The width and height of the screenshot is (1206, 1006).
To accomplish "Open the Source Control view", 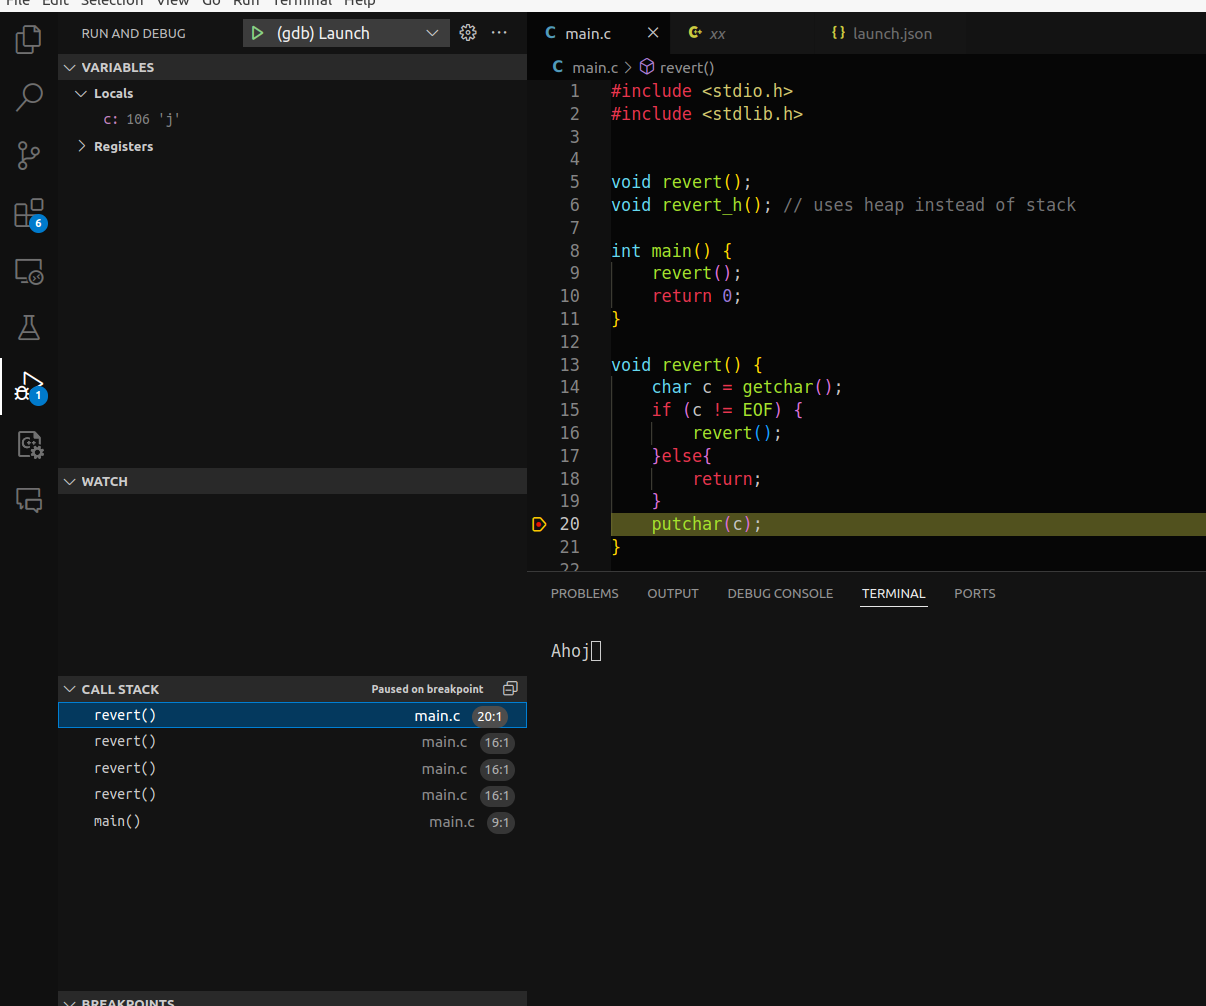I will point(29,156).
